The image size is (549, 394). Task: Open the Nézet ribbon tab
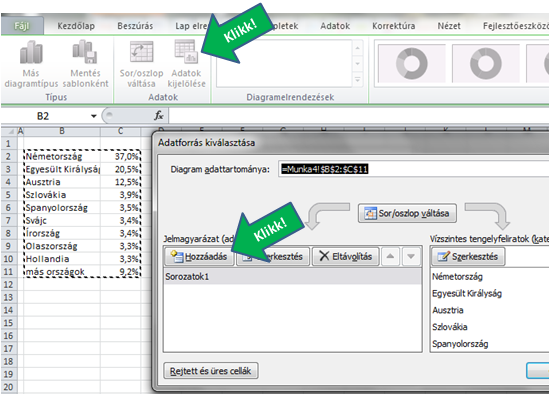[x=449, y=26]
